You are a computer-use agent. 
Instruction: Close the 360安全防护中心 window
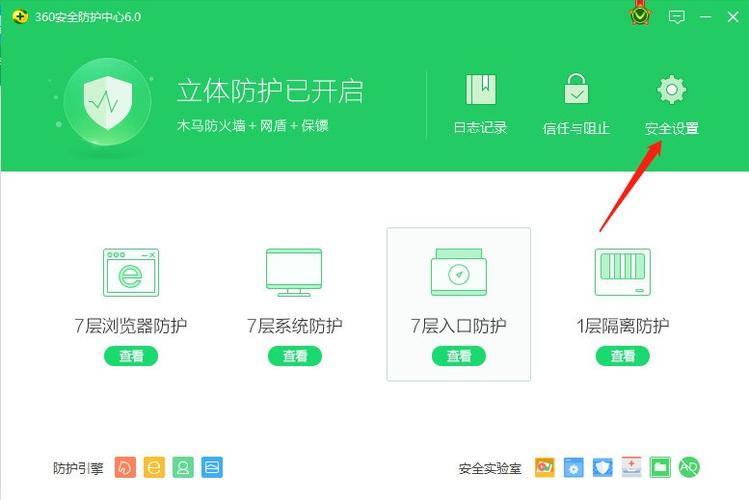[x=733, y=17]
